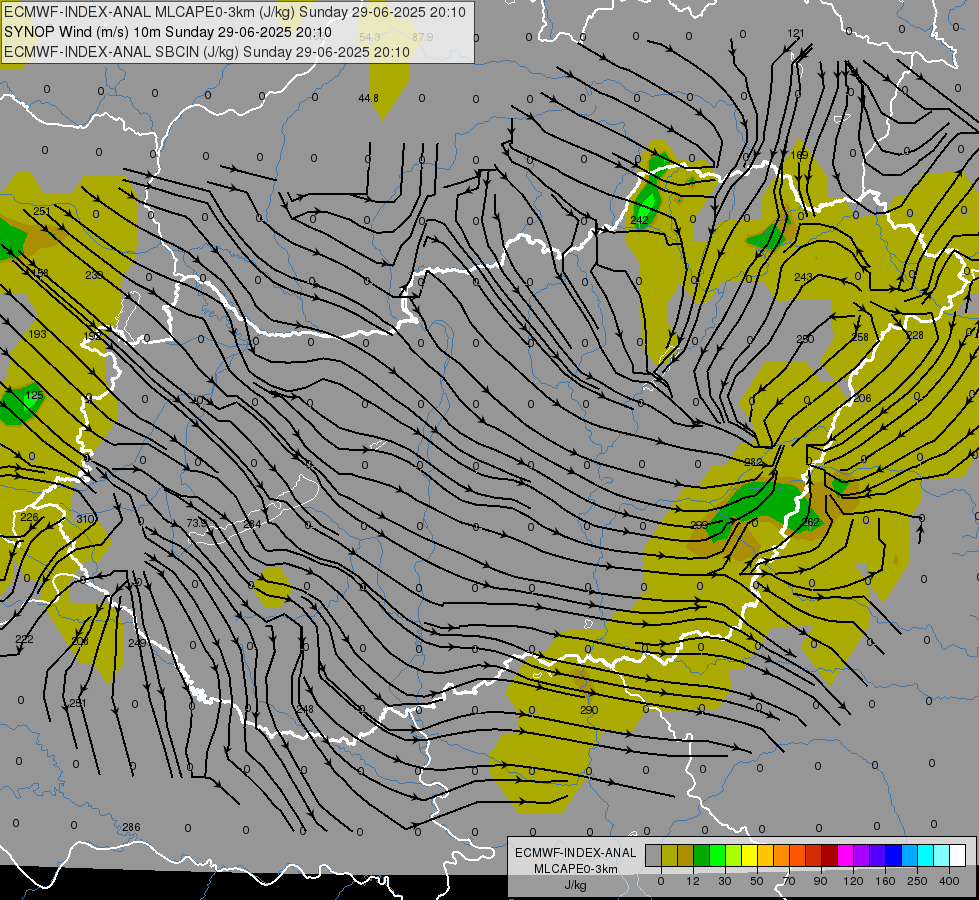Click the 282 value on the map
The width and height of the screenshot is (979, 900).
click(x=754, y=462)
